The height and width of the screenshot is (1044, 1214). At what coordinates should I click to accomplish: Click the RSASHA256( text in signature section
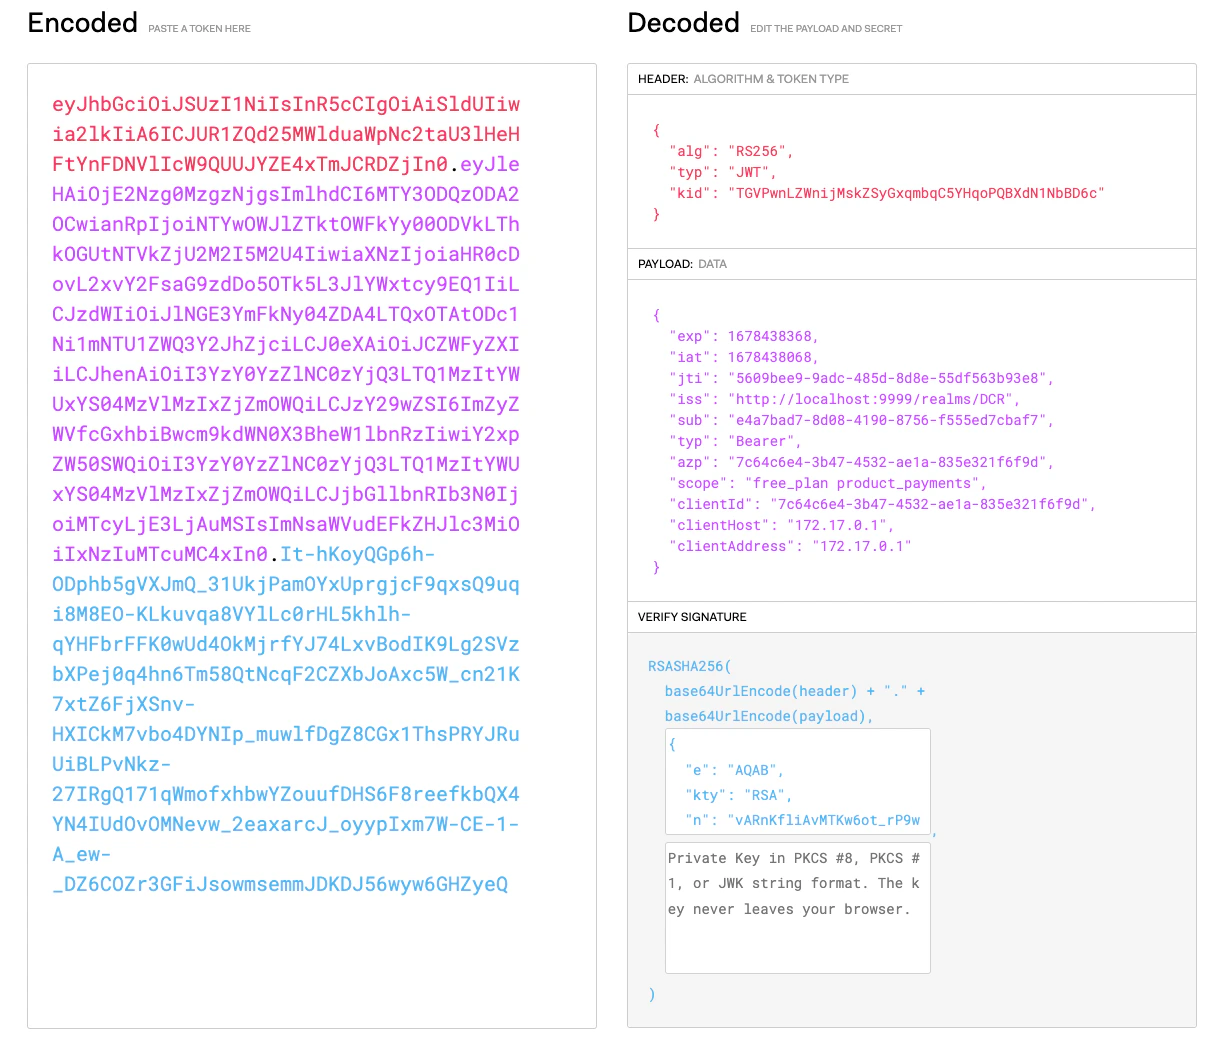click(x=690, y=666)
